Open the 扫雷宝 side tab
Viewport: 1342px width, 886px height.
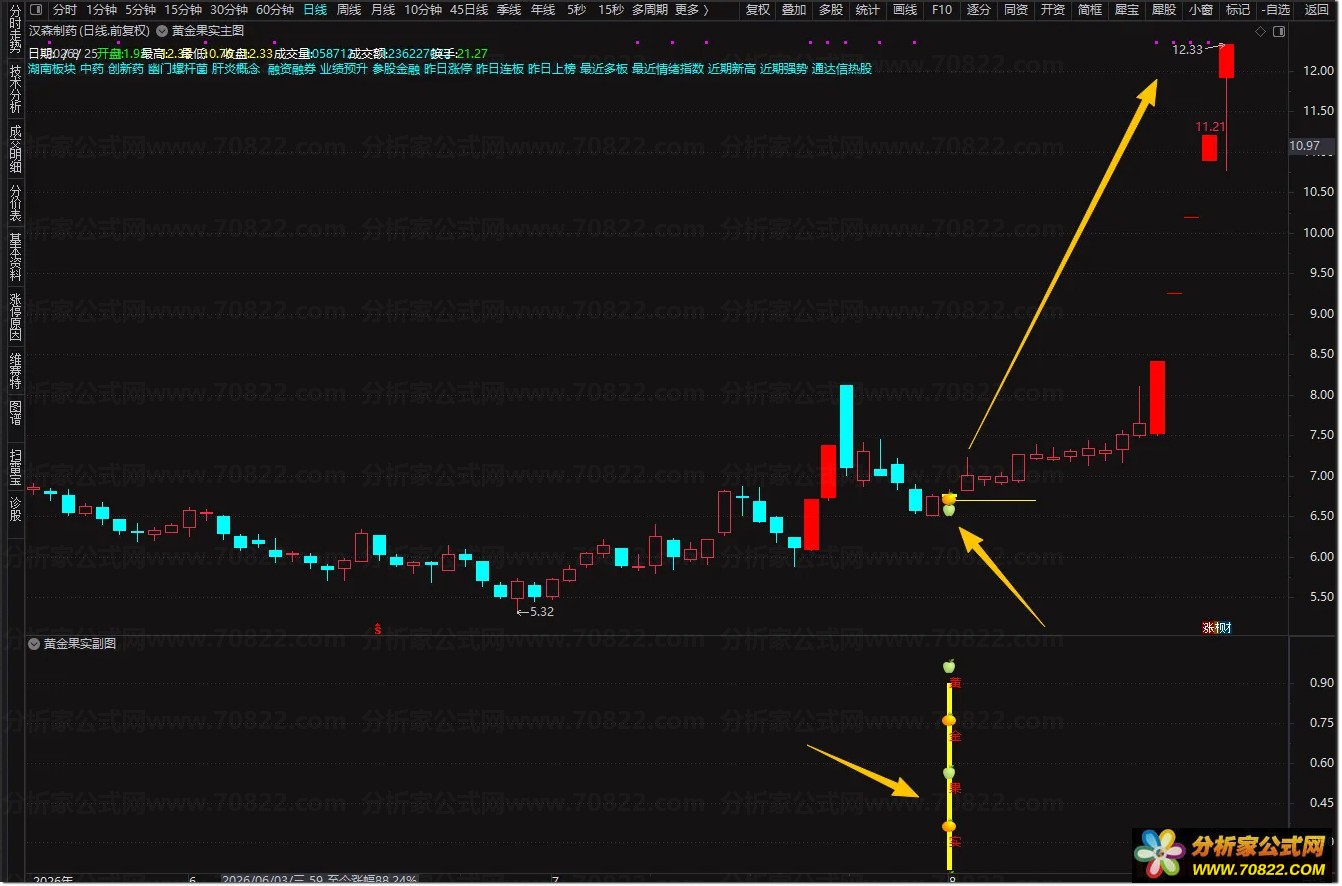tap(15, 466)
